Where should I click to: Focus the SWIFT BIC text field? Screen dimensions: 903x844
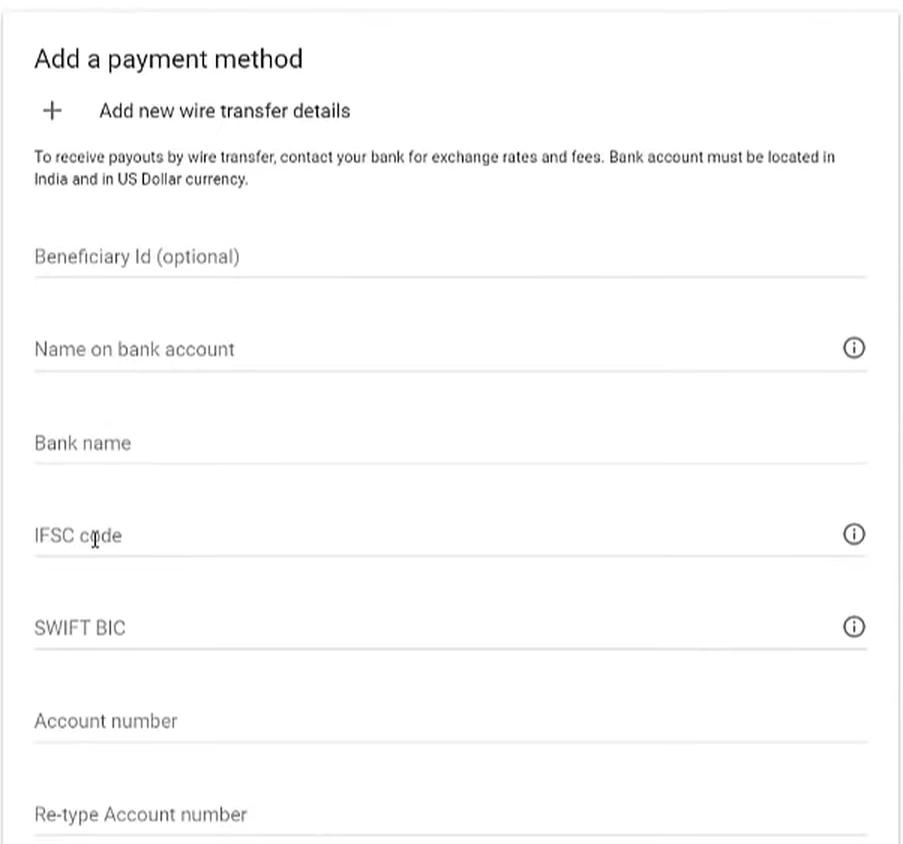[x=437, y=628]
